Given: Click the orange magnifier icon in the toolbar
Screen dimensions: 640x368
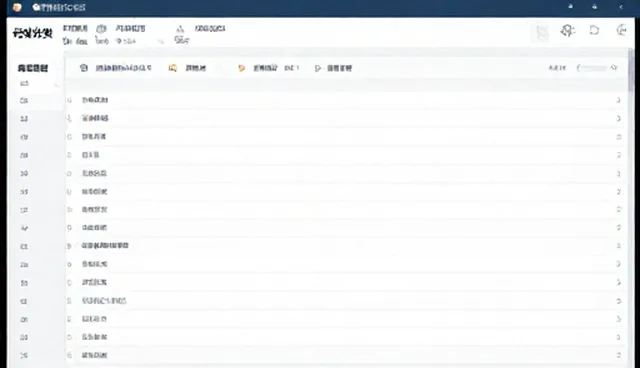Looking at the screenshot, I should tap(173, 68).
